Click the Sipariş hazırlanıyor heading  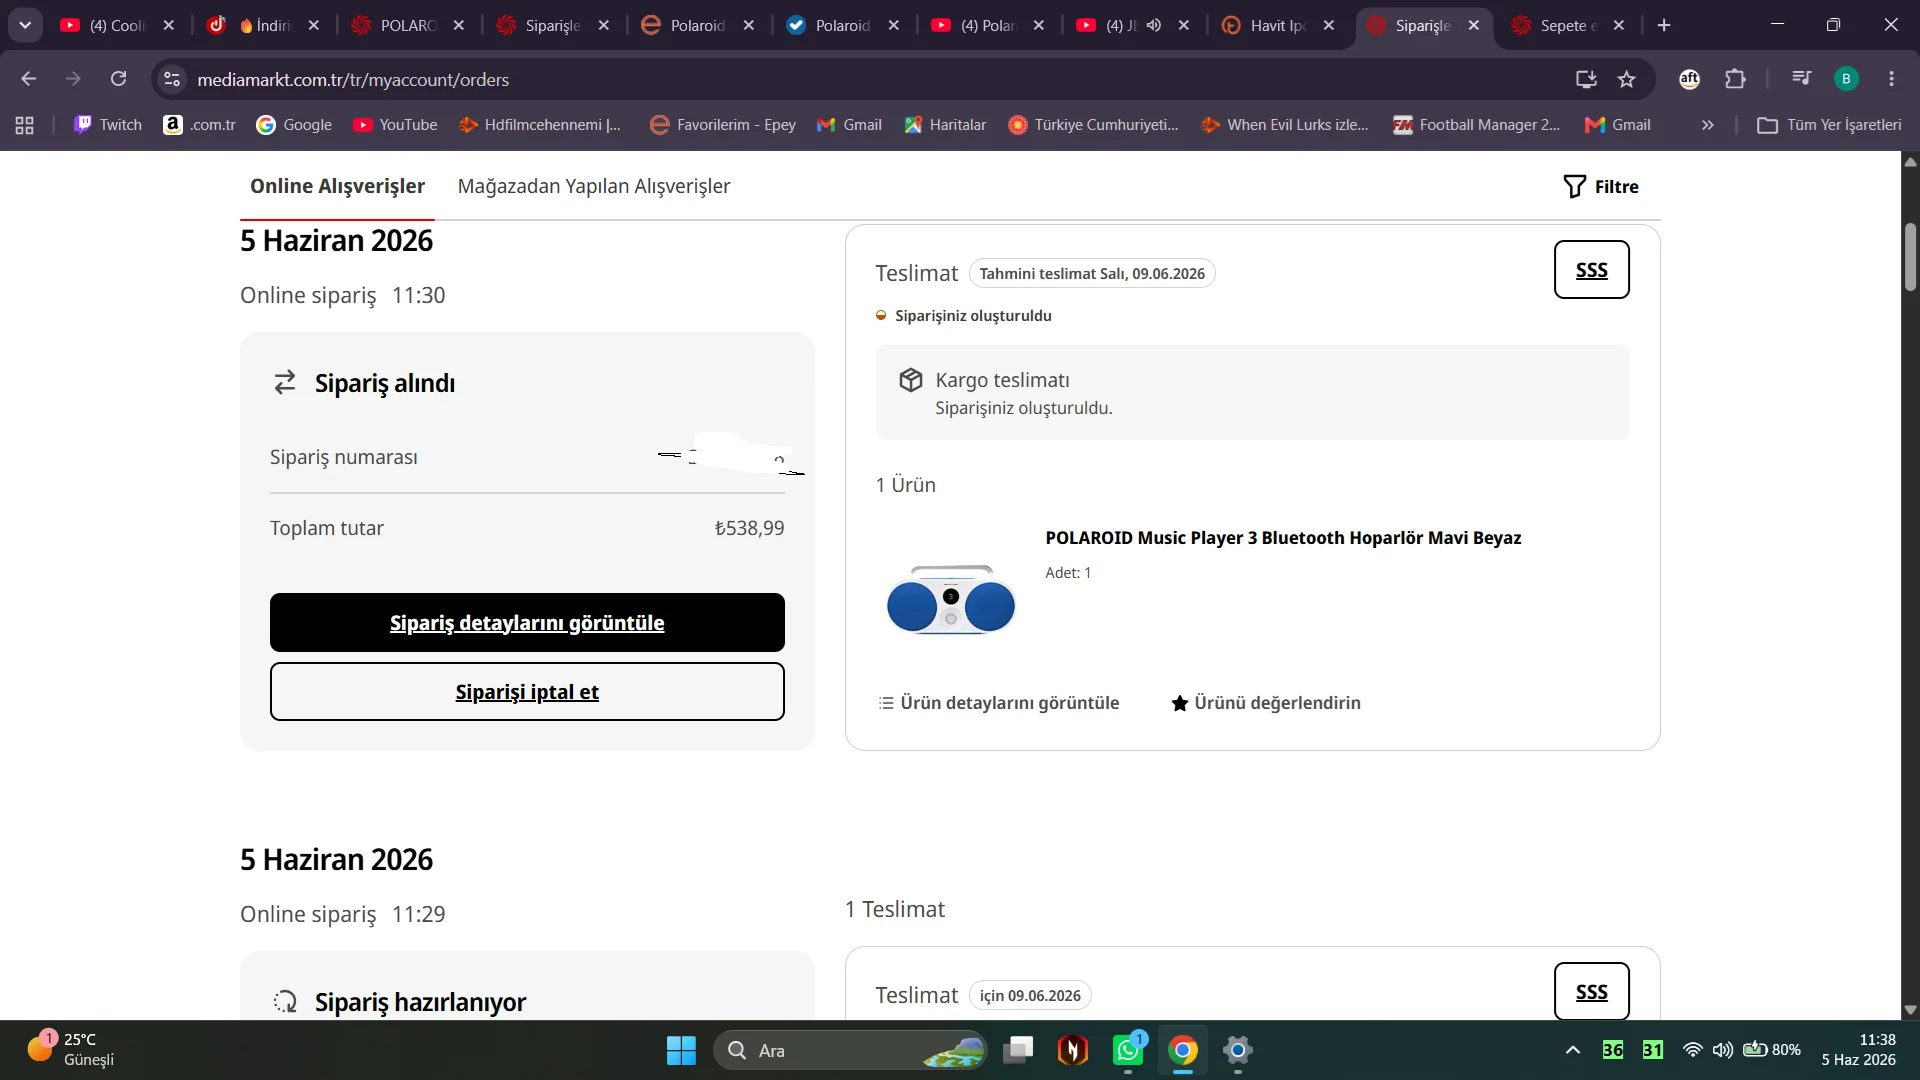pos(420,1002)
